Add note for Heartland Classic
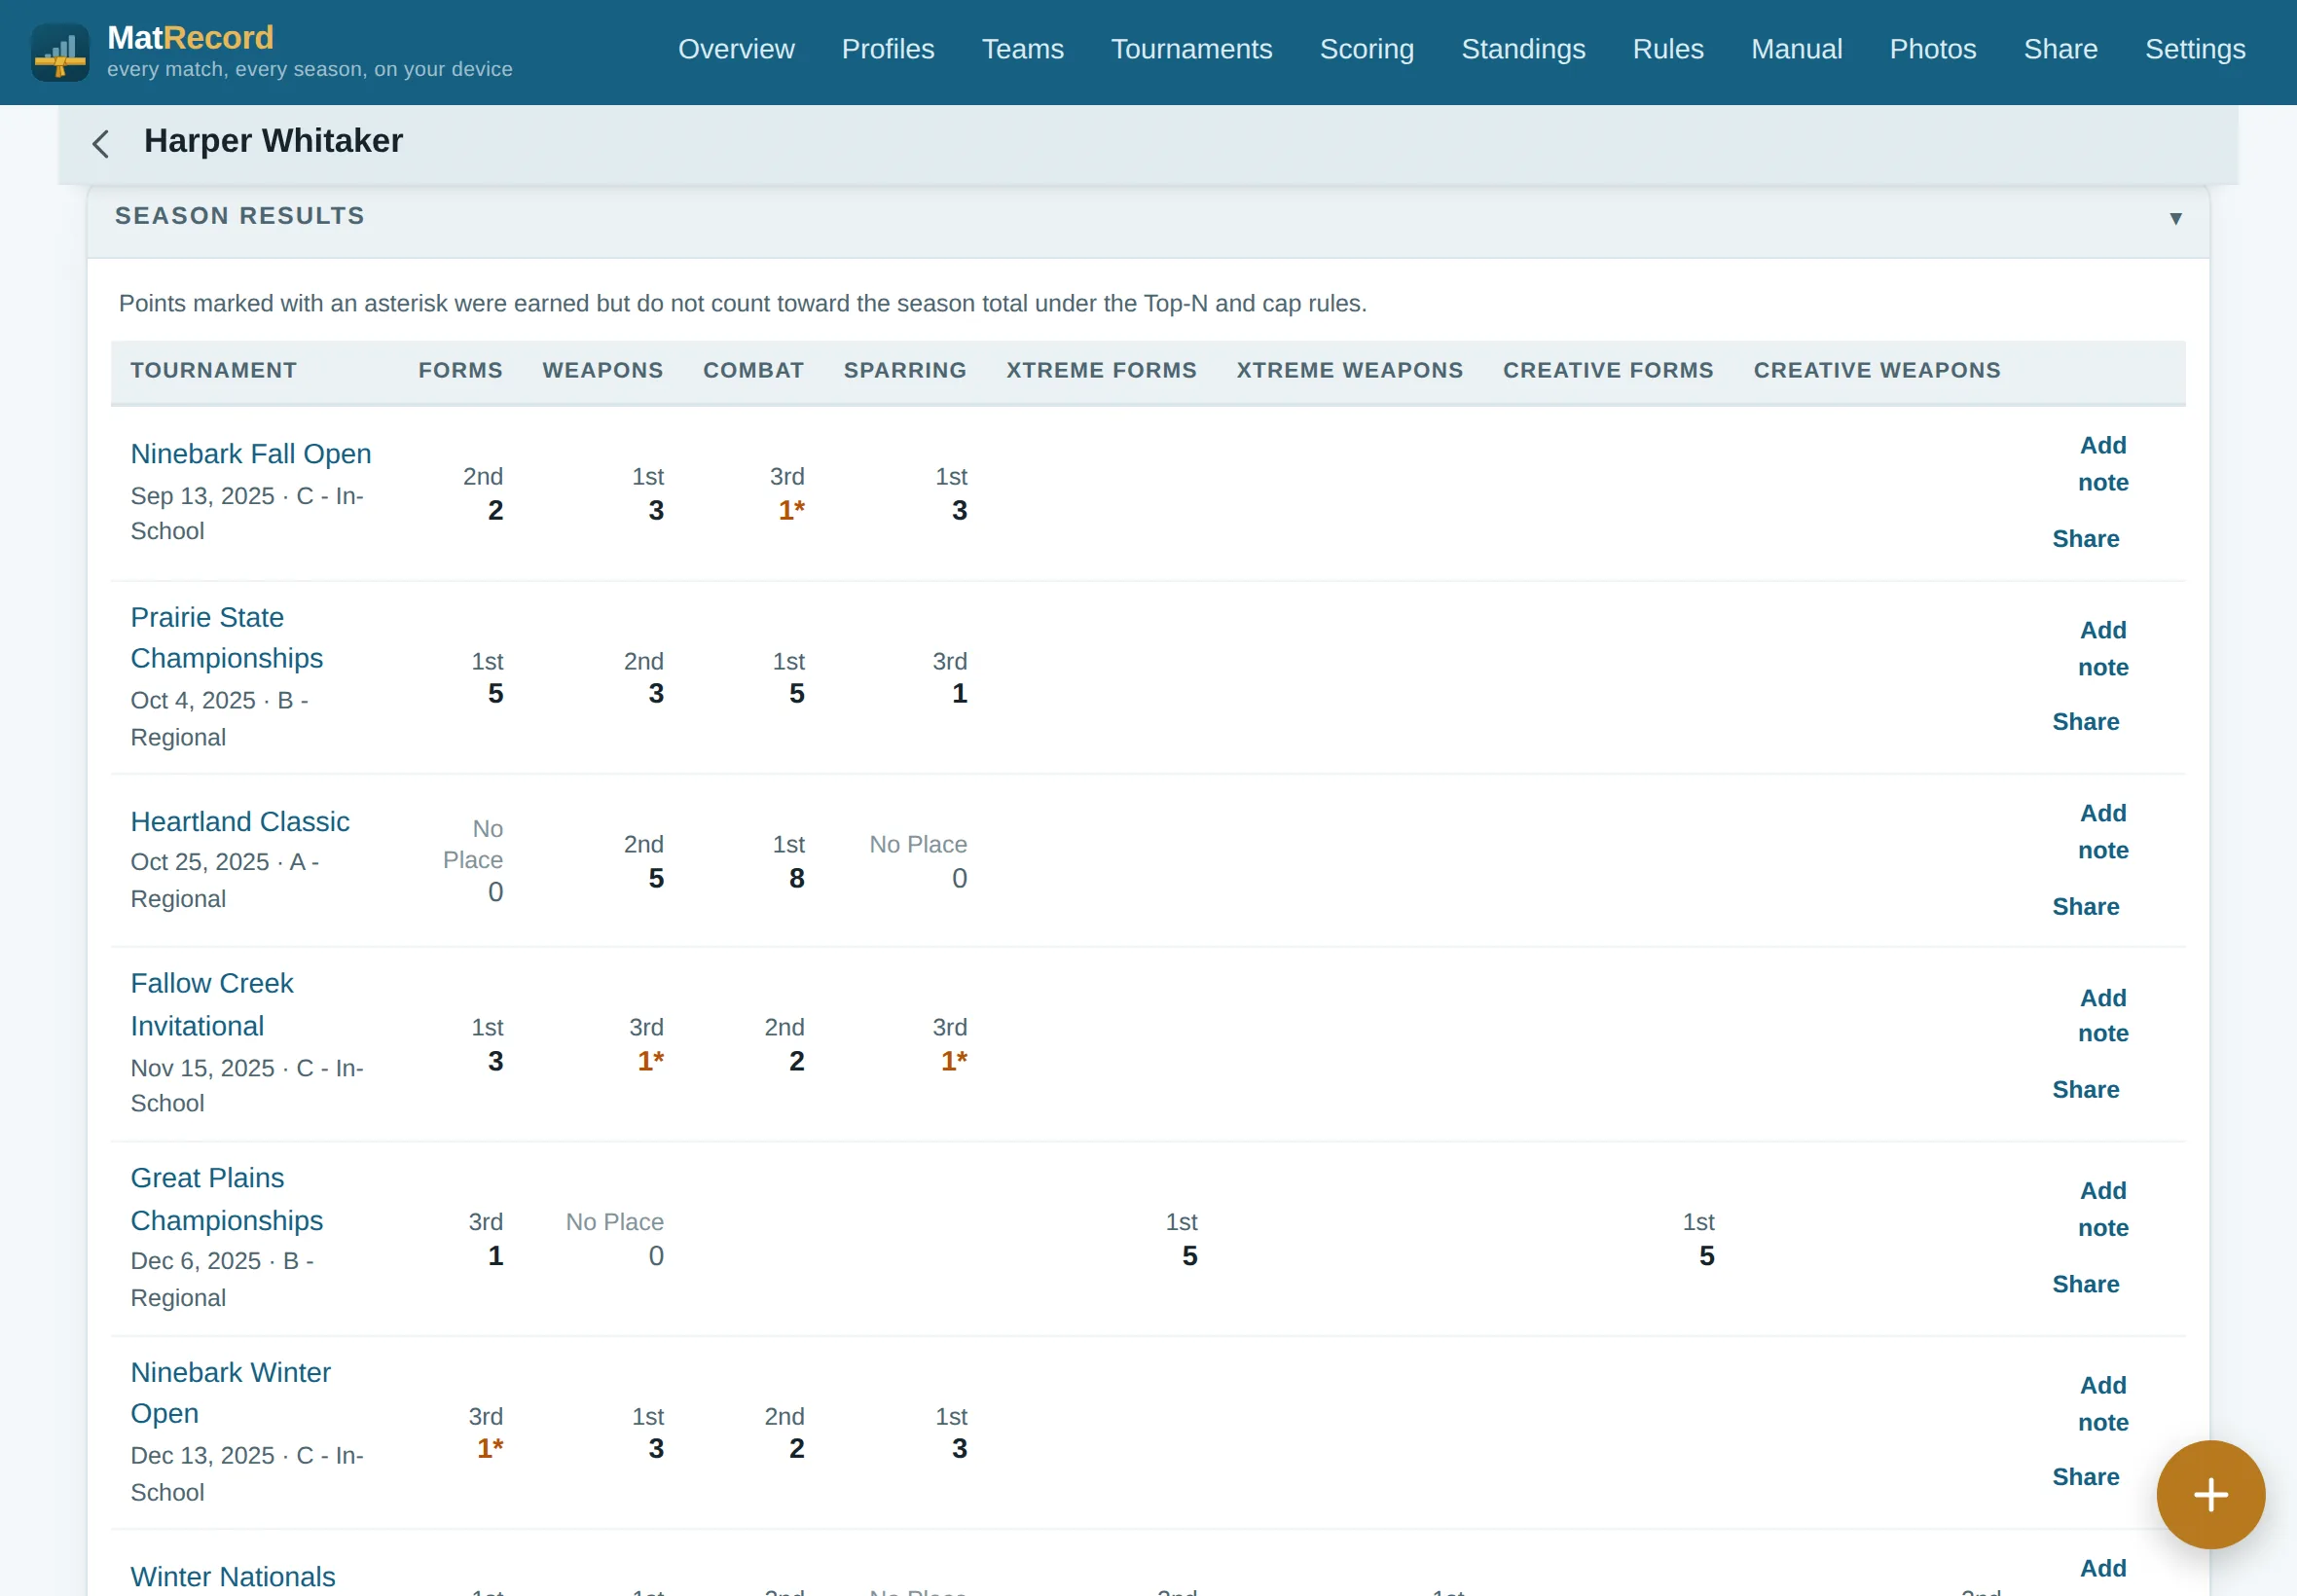 [2102, 832]
